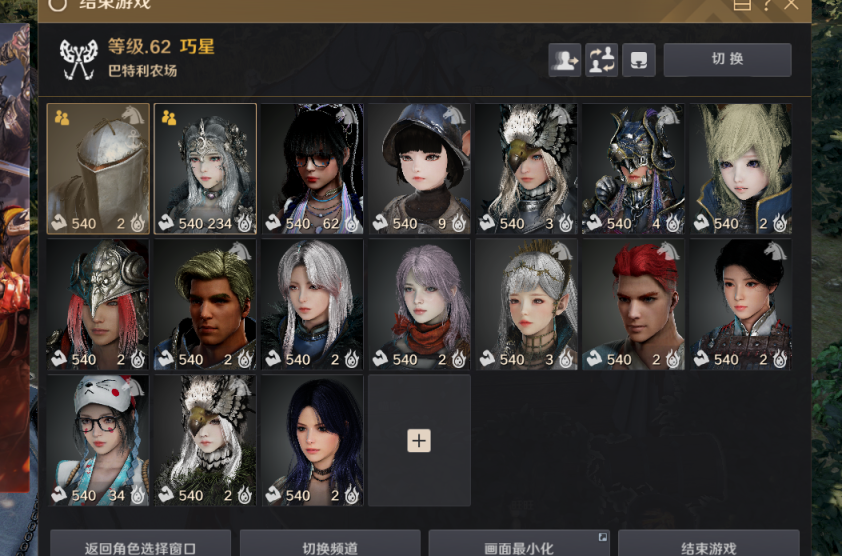Select the blonde fox-eared character portrait
Screen dimensions: 842x556
tap(741, 169)
